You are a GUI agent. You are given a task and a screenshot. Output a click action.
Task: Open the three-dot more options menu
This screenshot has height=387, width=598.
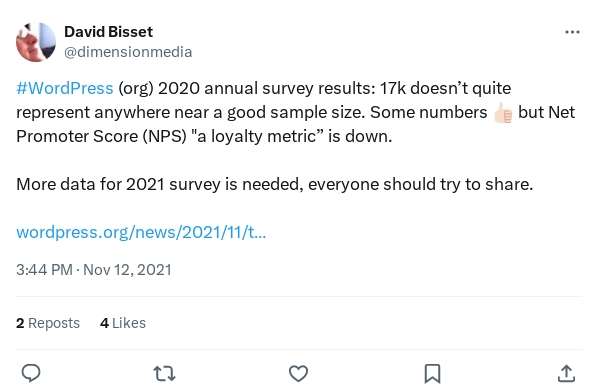coord(572,32)
